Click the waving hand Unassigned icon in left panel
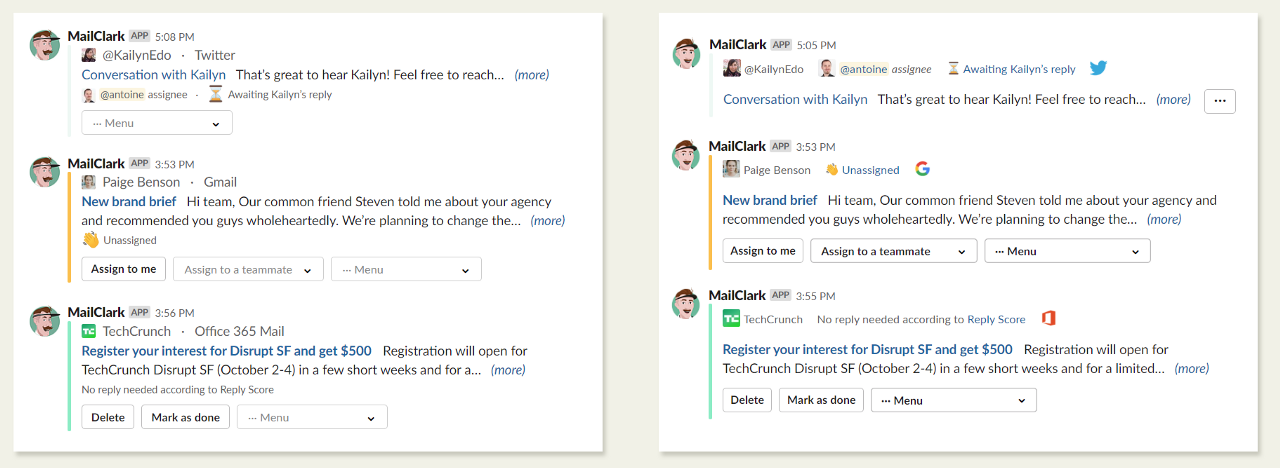Image resolution: width=1280 pixels, height=468 pixels. pyautogui.click(x=90, y=240)
